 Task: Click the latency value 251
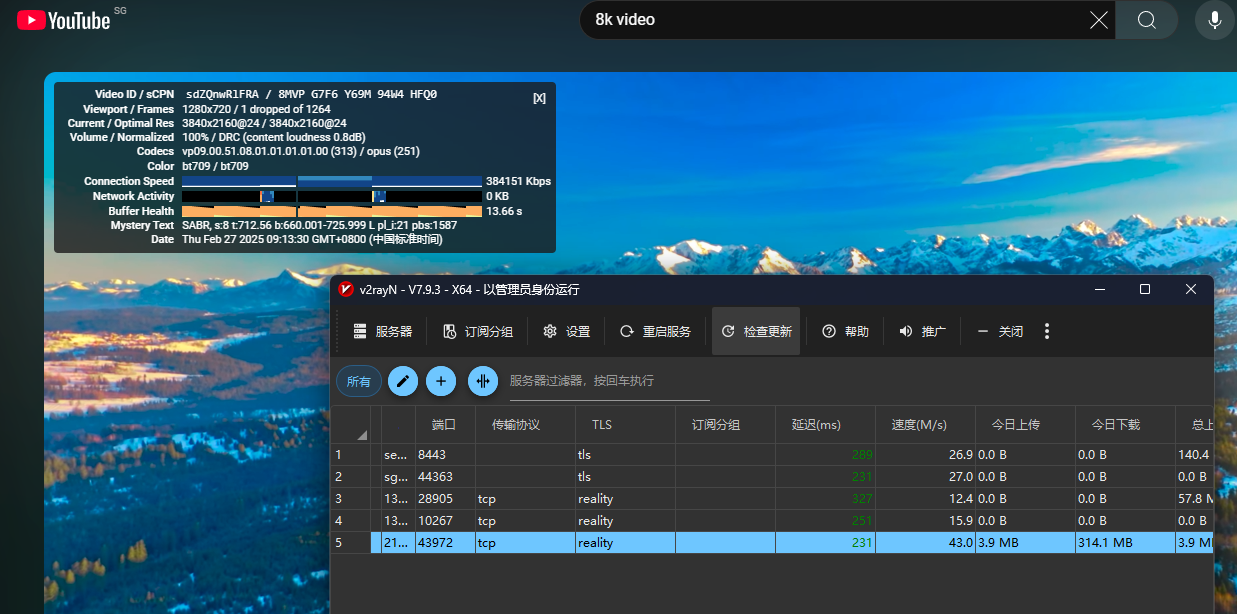(861, 520)
